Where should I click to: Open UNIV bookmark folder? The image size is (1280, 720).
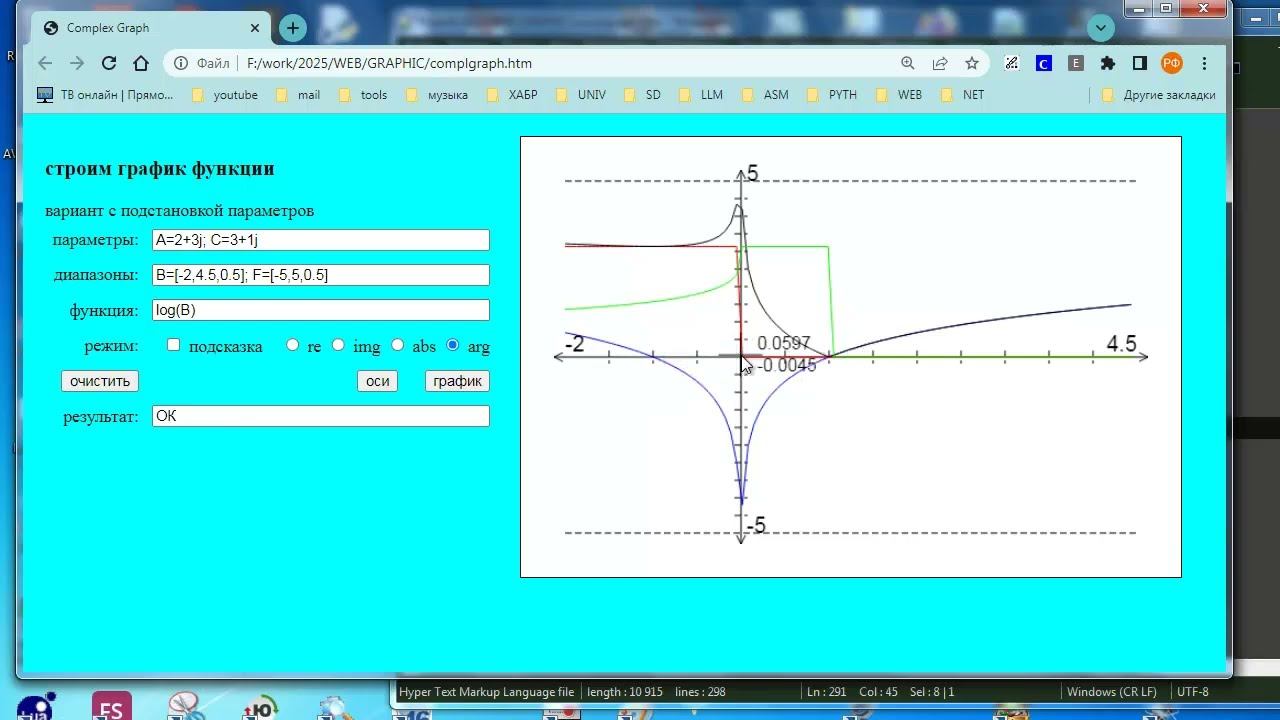click(581, 95)
